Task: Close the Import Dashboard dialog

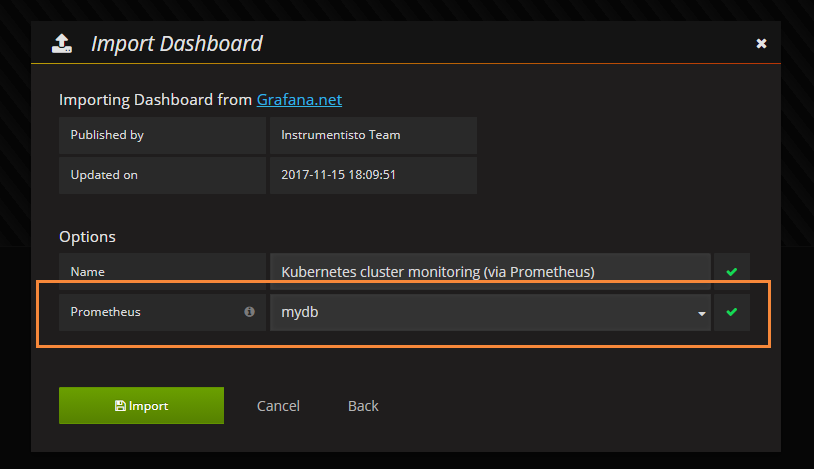Action: click(x=761, y=43)
